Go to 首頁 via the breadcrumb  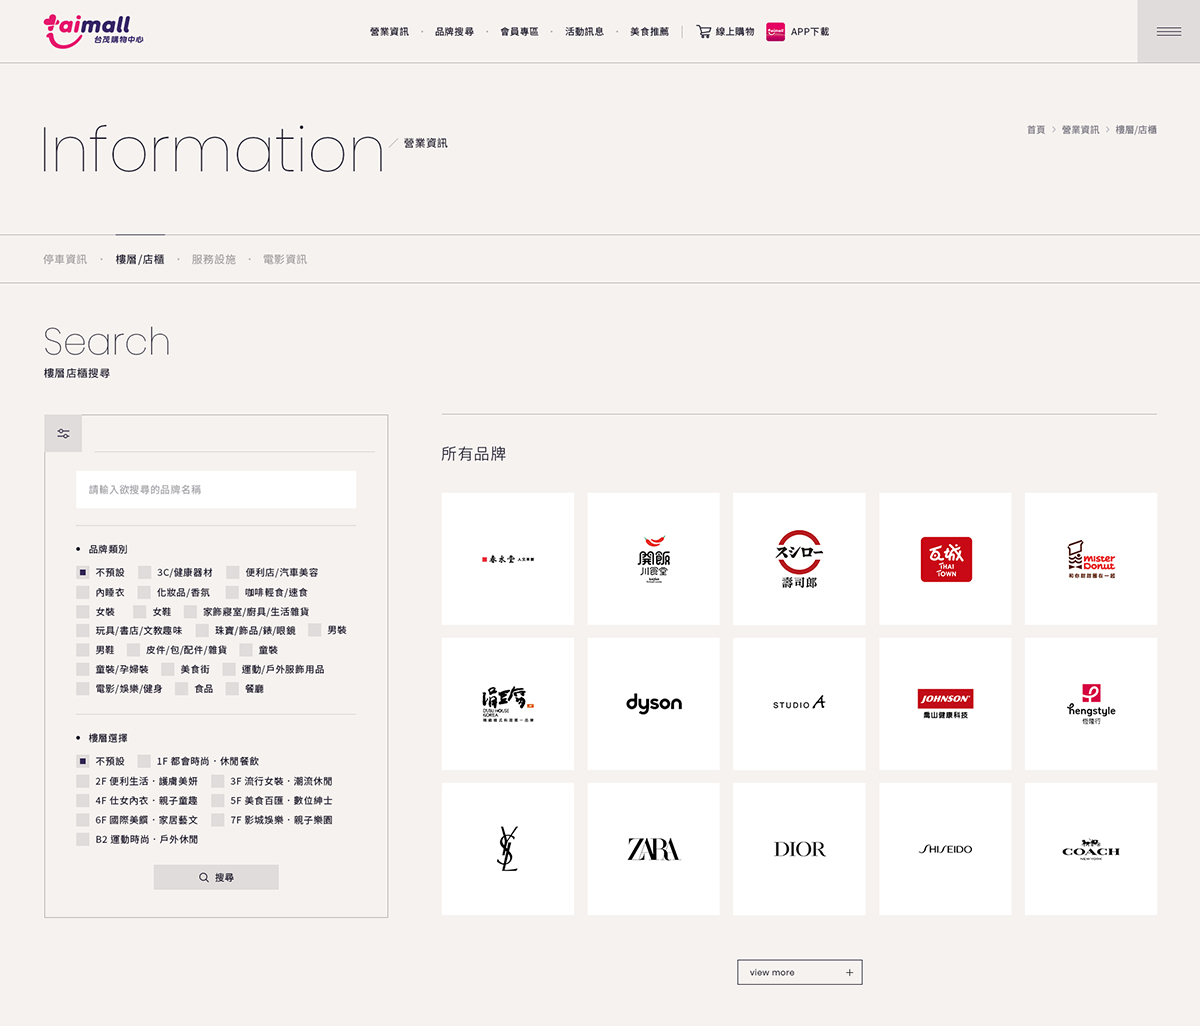point(1036,130)
